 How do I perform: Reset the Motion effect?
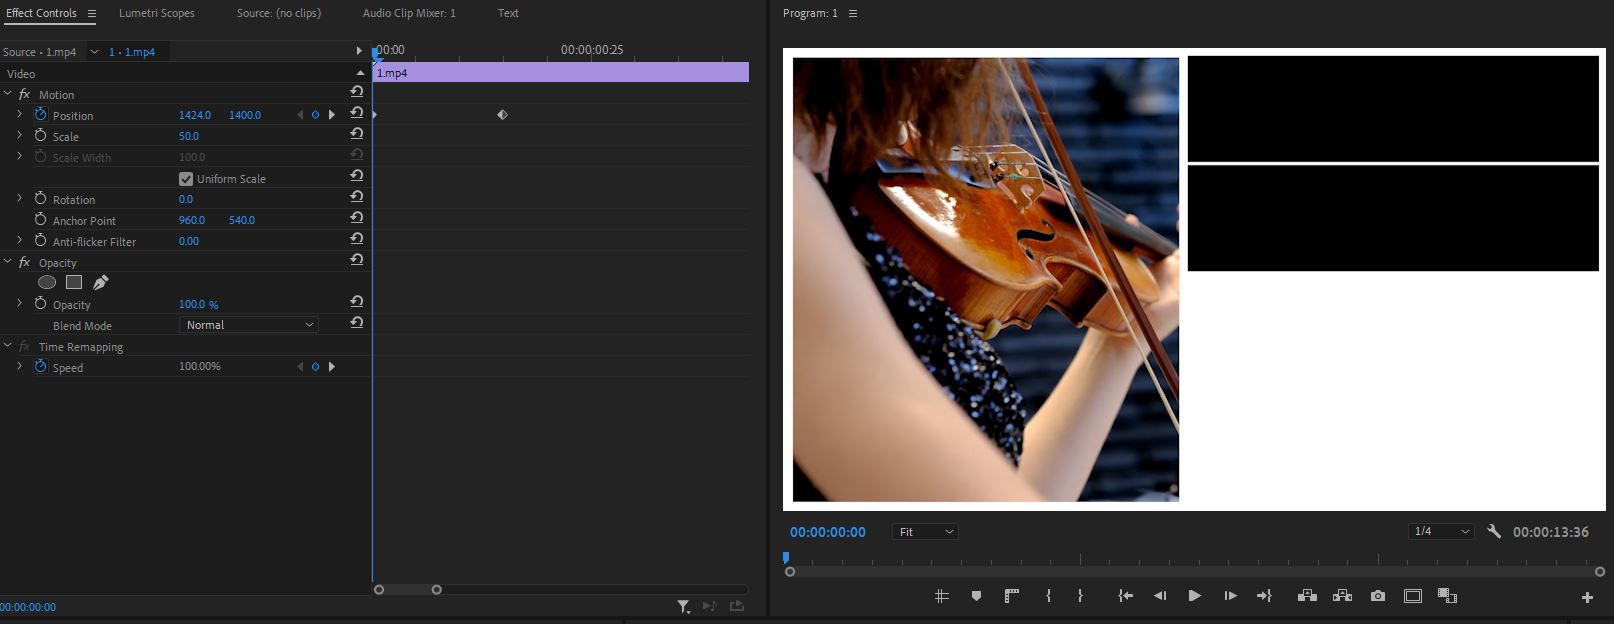357,91
